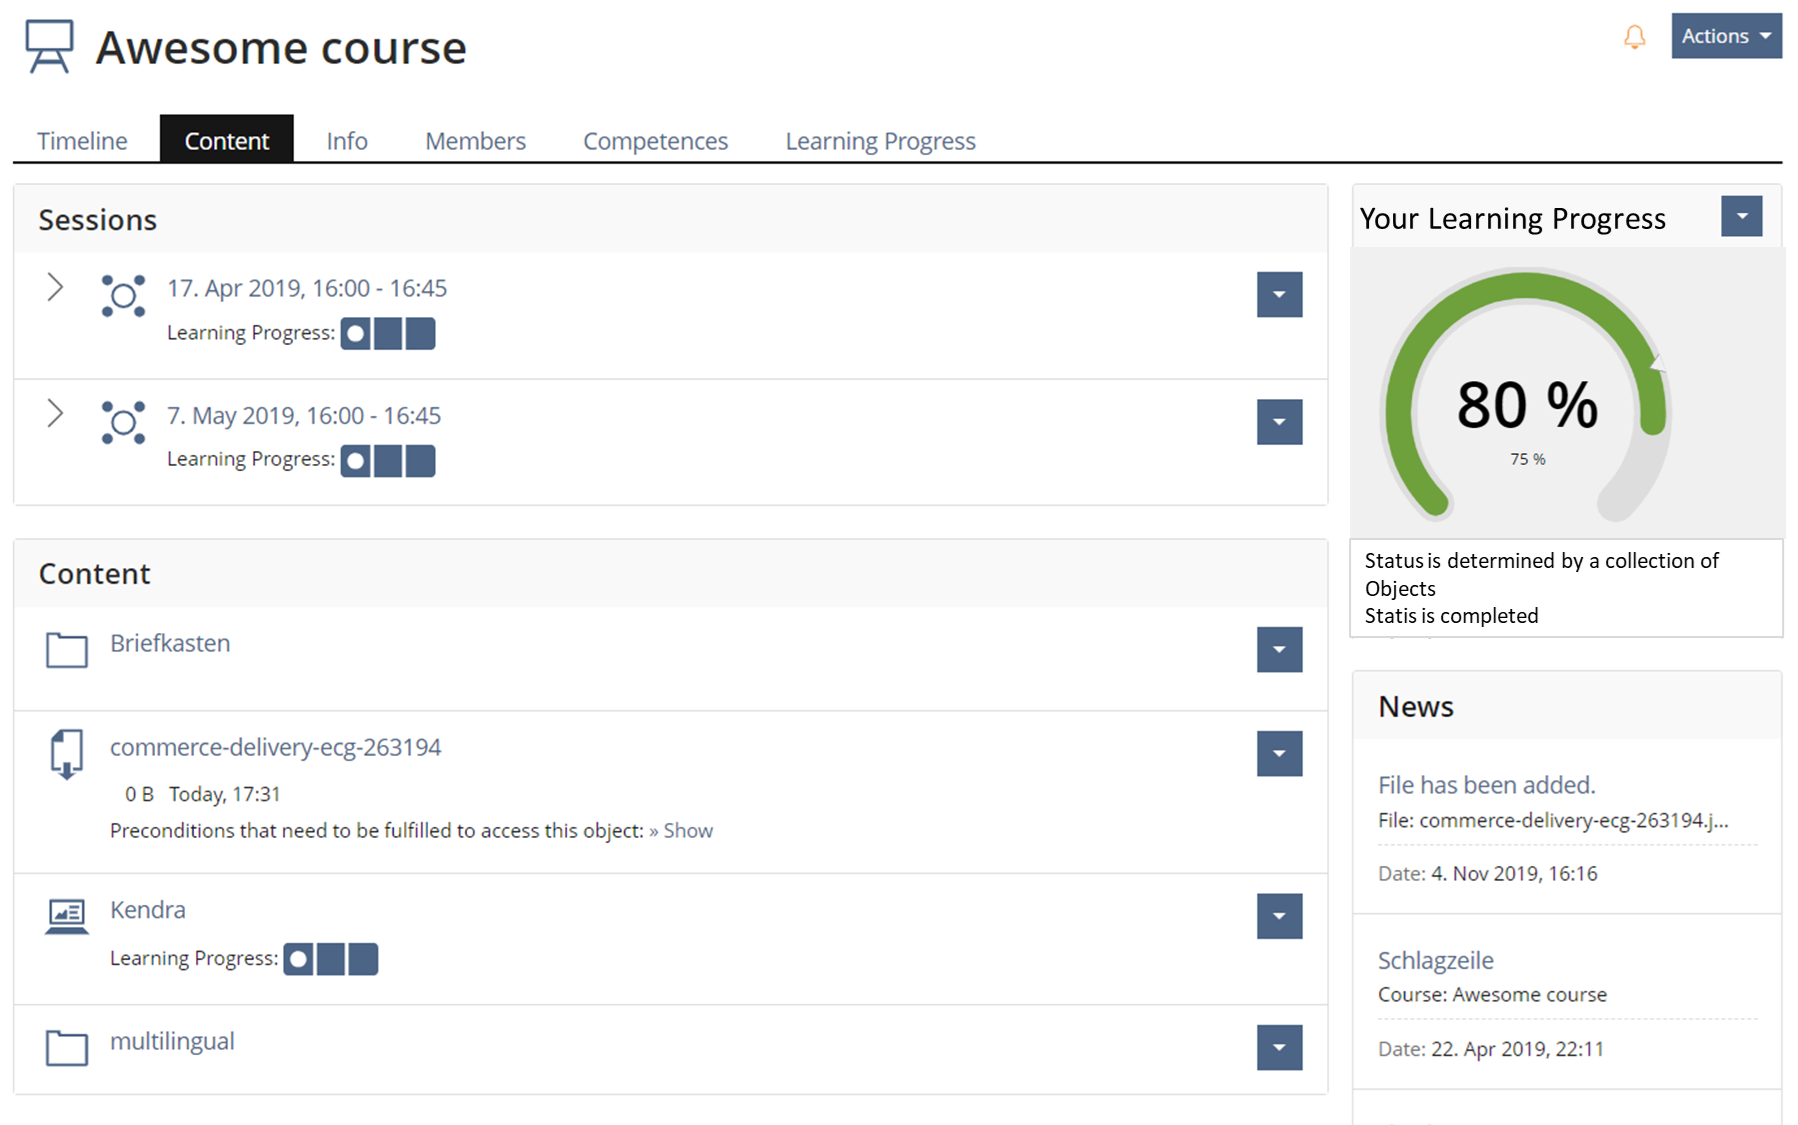Click the Briefkasten folder icon
1798x1125 pixels.
tap(67, 650)
